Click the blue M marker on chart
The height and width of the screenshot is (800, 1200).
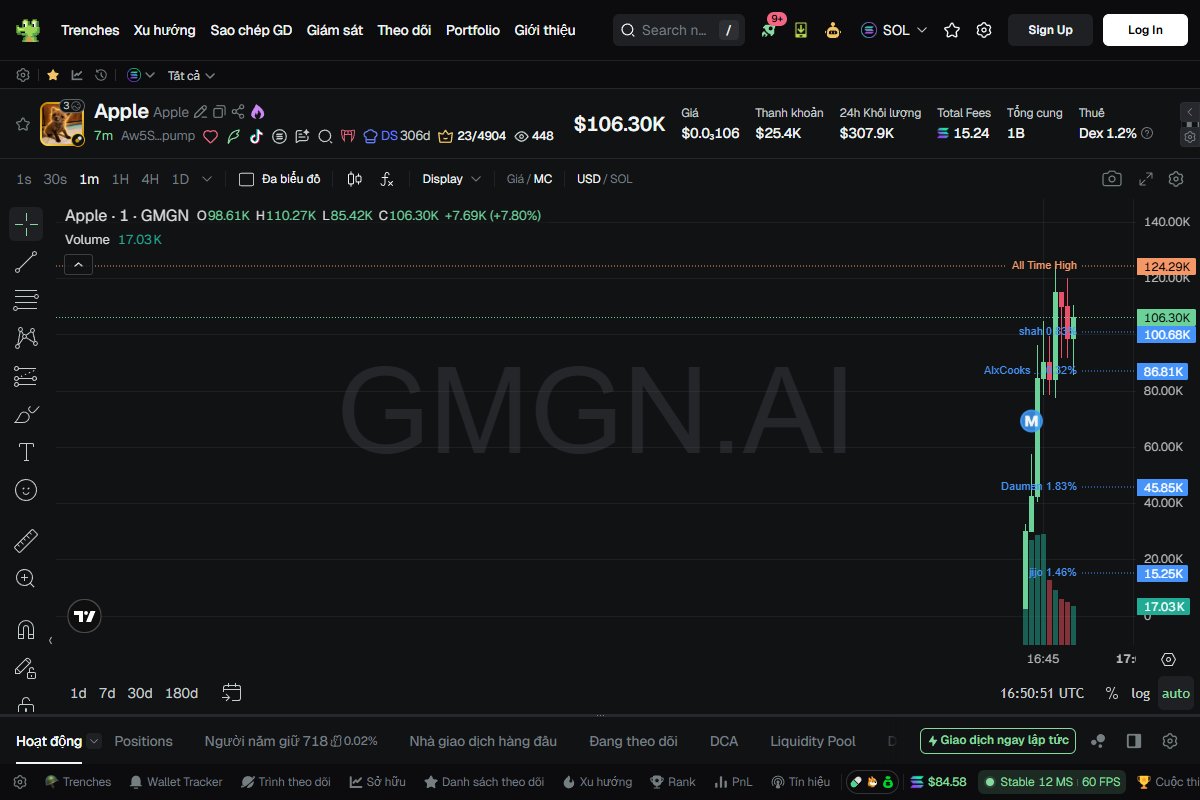tap(1031, 421)
